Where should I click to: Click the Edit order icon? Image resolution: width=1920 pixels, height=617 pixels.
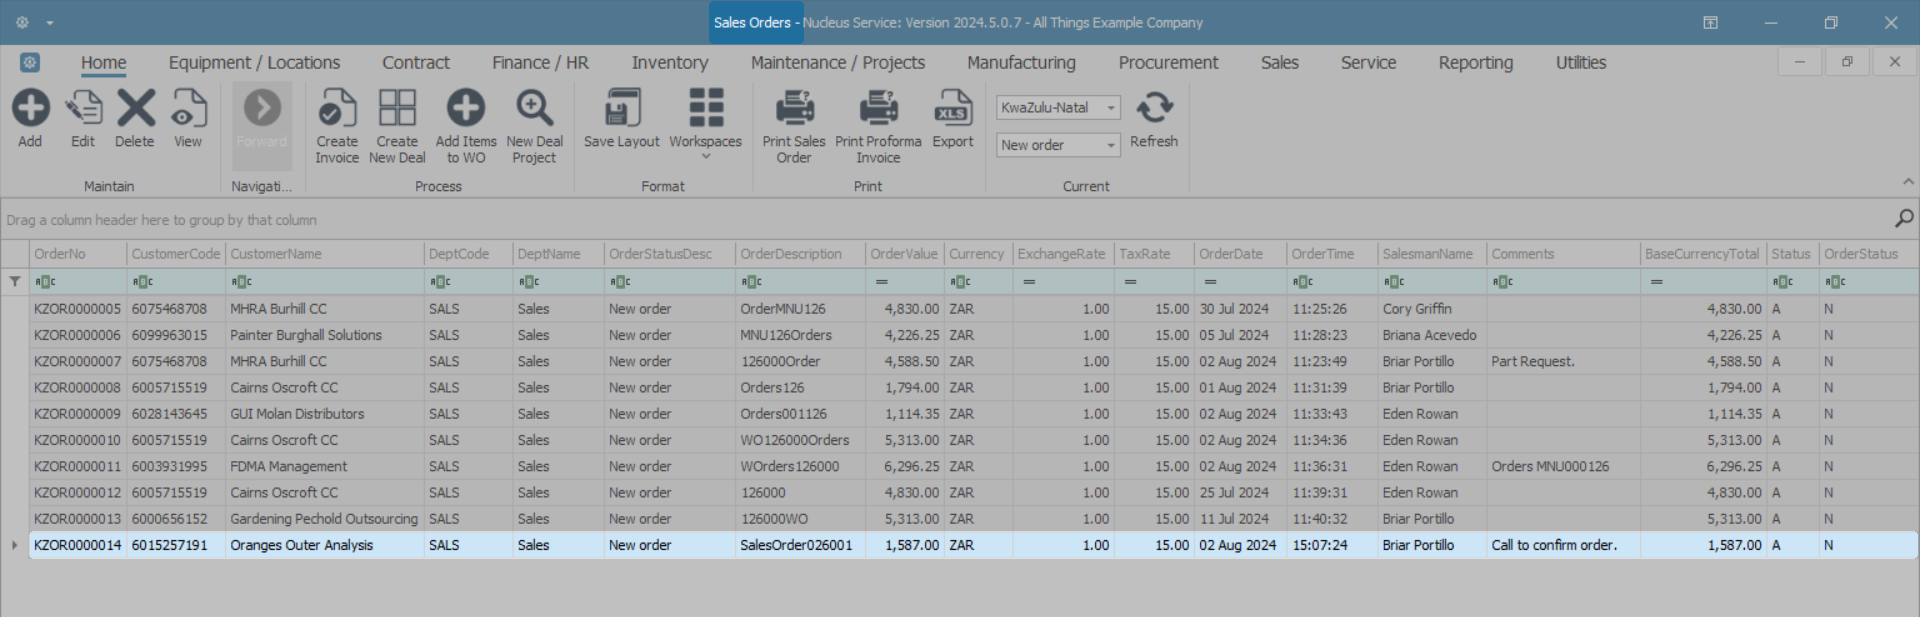(83, 109)
